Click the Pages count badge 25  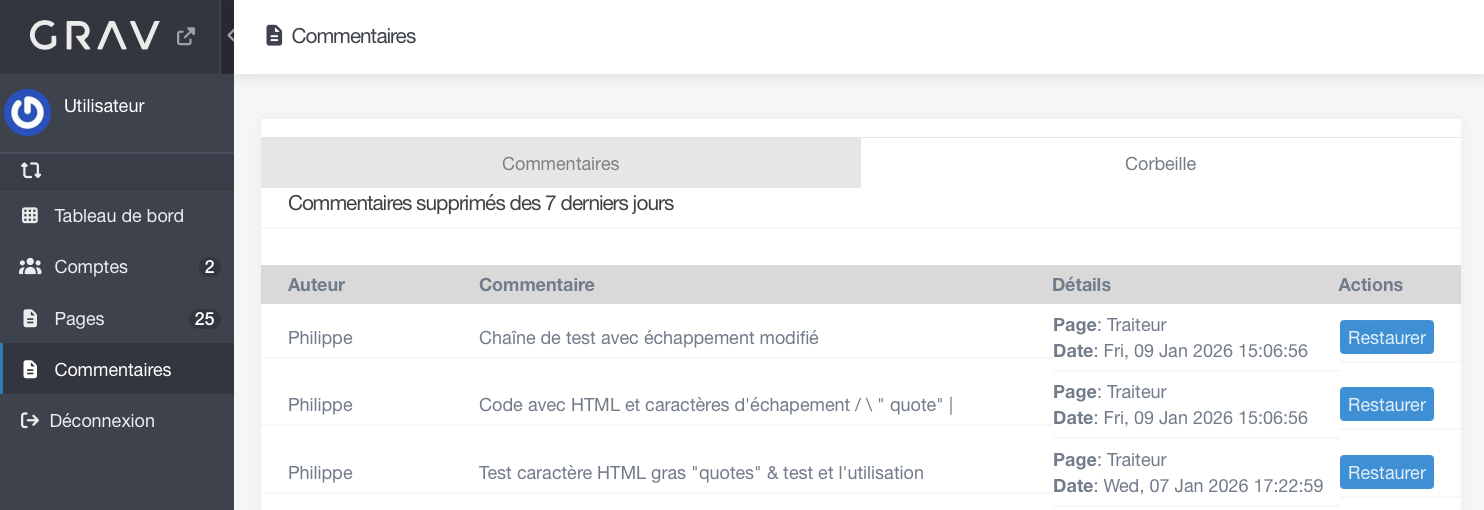coord(204,319)
